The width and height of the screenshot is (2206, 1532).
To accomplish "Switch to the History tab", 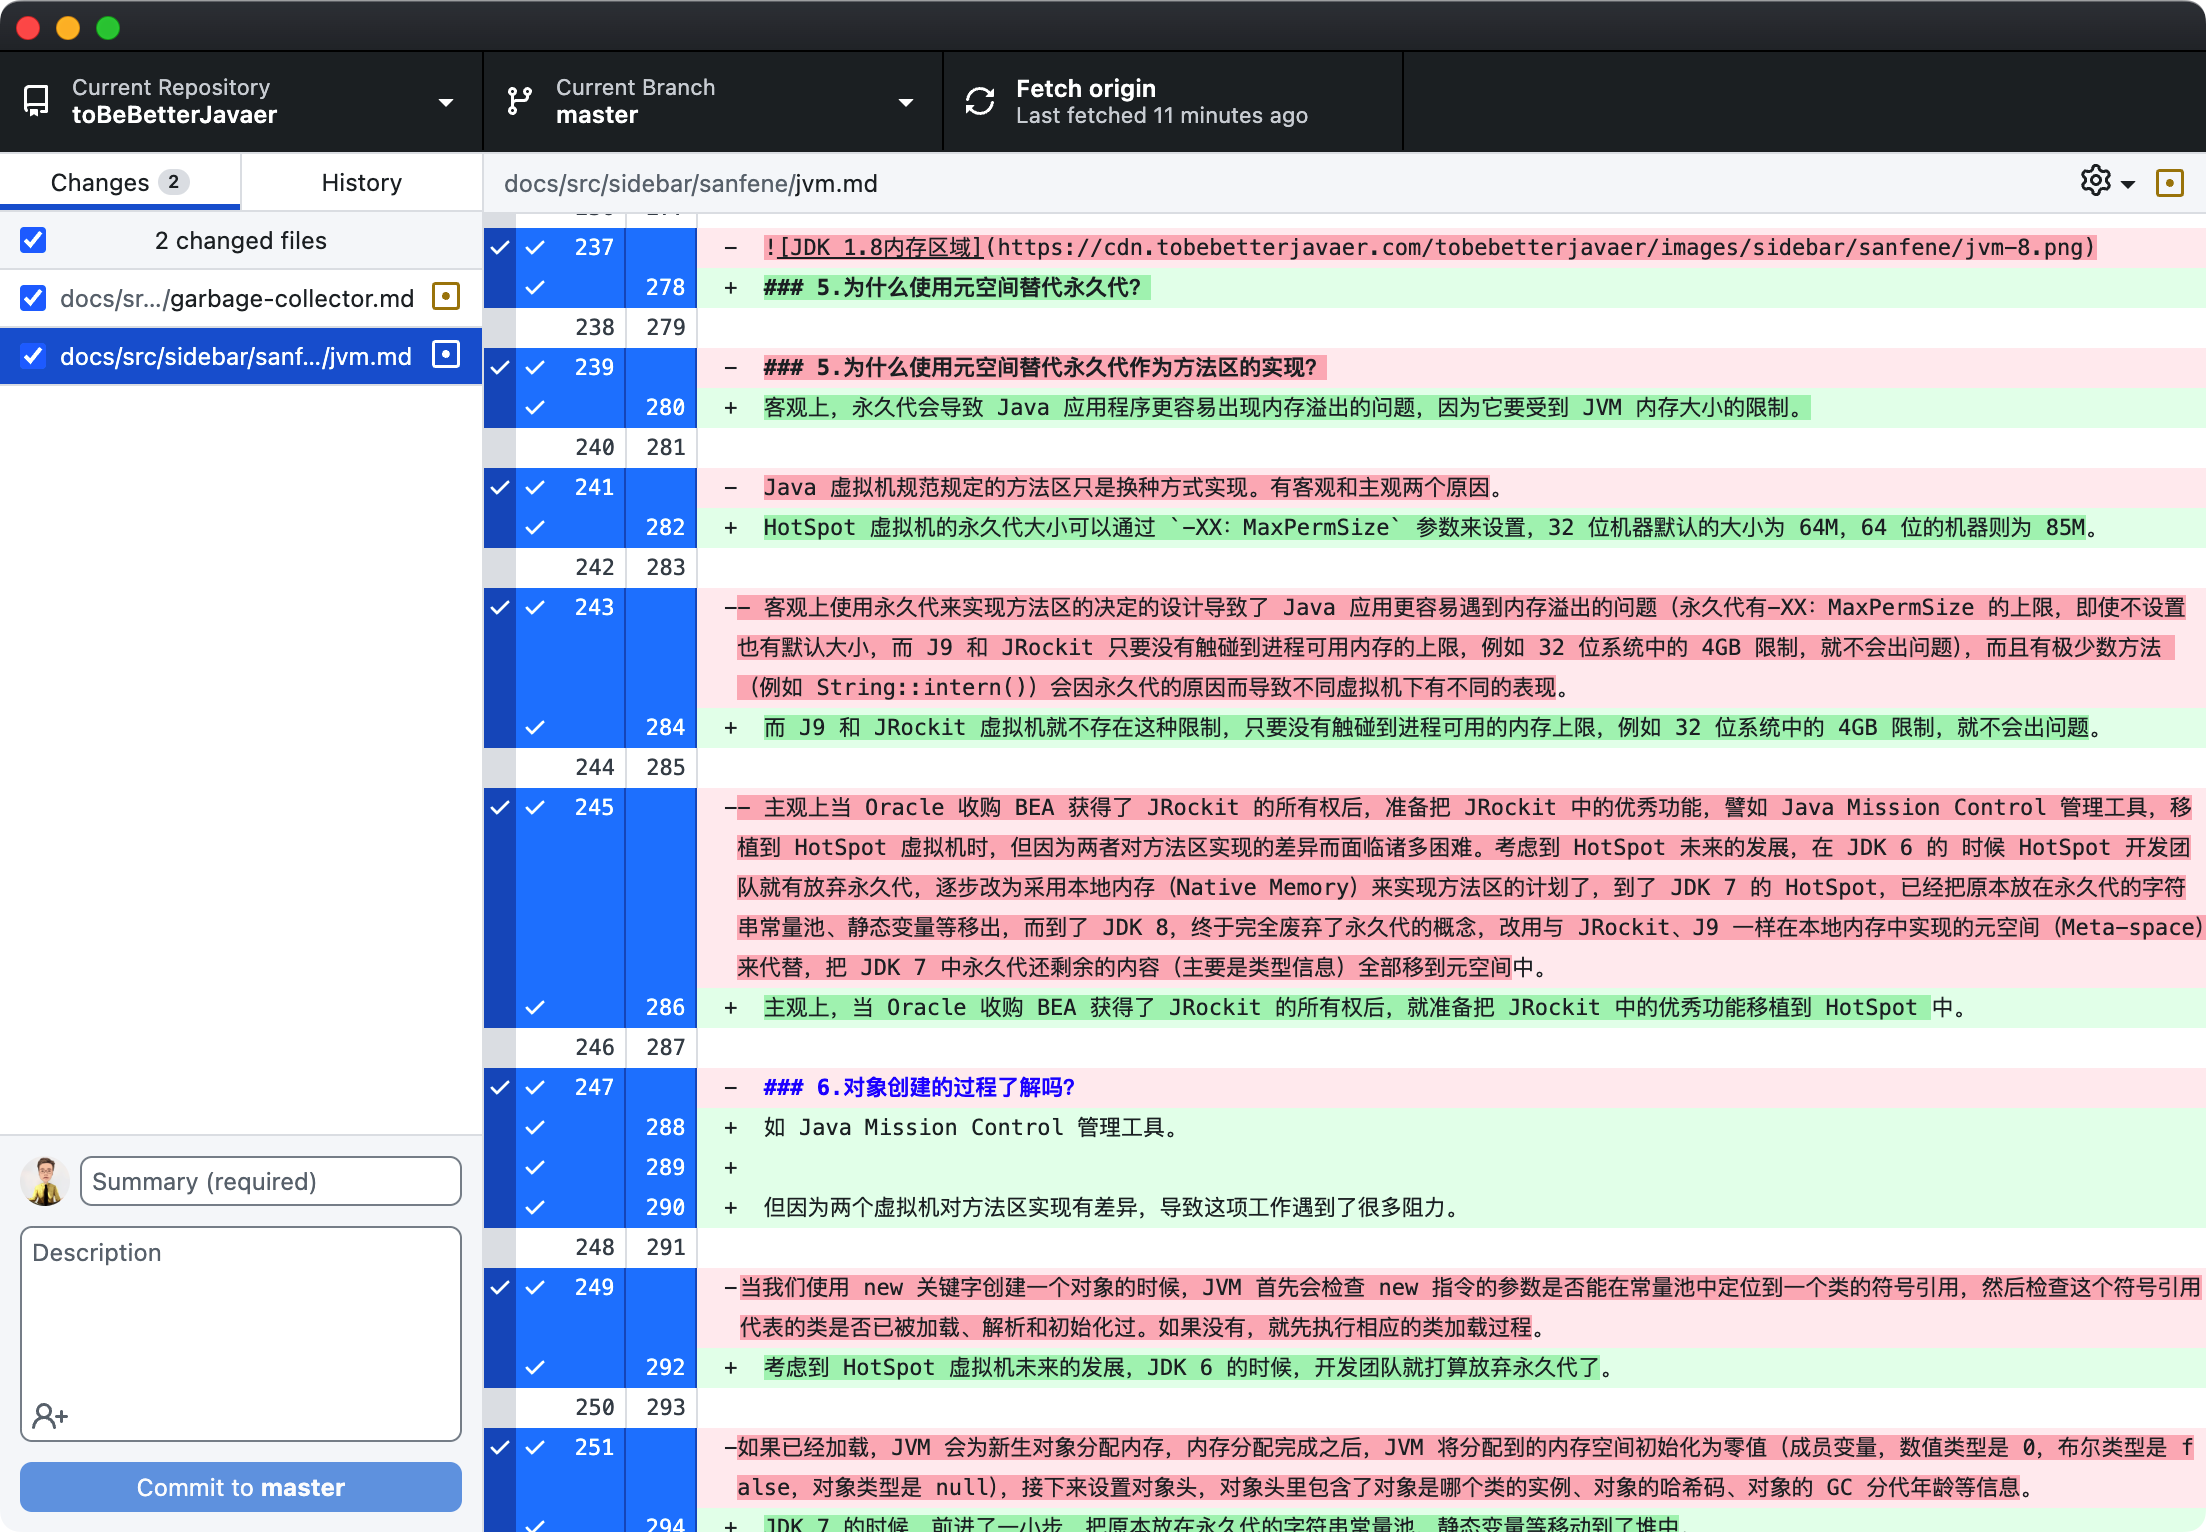I will point(361,182).
